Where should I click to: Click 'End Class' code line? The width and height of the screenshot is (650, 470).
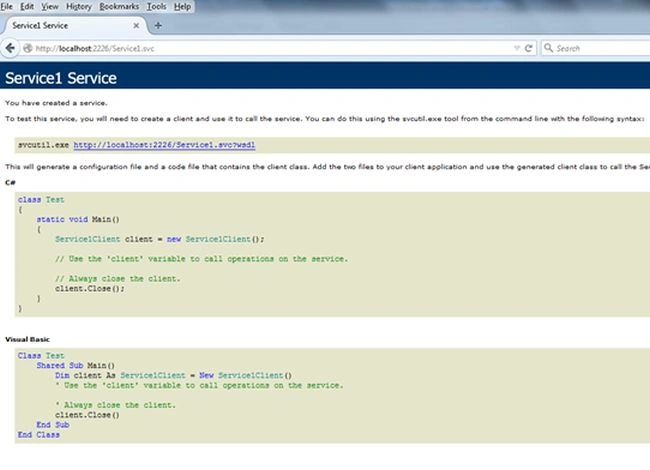point(39,435)
